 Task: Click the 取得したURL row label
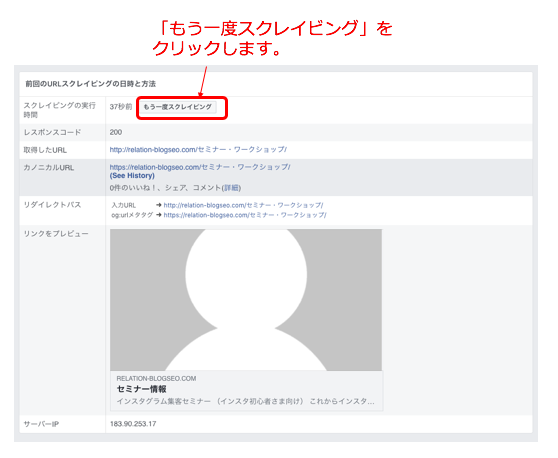45,150
